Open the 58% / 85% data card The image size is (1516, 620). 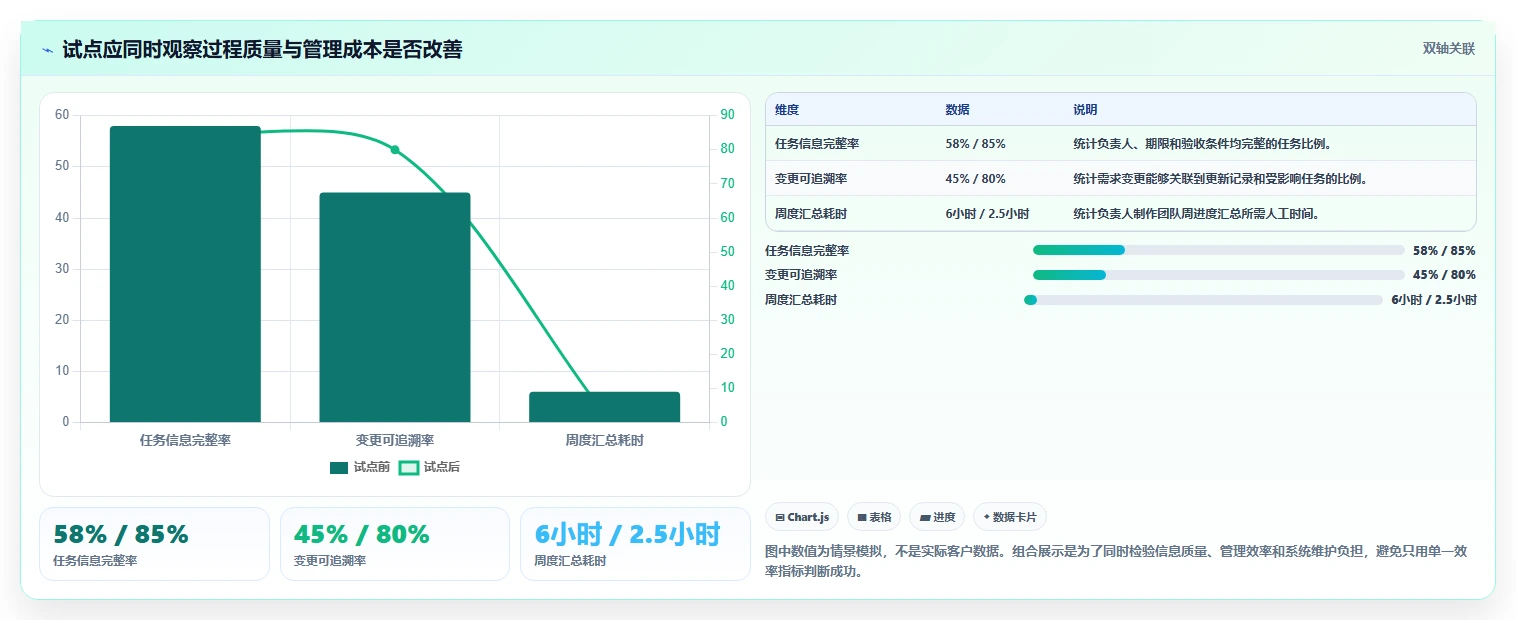[x=154, y=544]
